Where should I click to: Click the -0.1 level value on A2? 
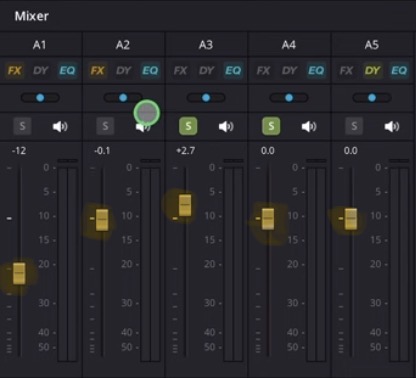(x=102, y=151)
